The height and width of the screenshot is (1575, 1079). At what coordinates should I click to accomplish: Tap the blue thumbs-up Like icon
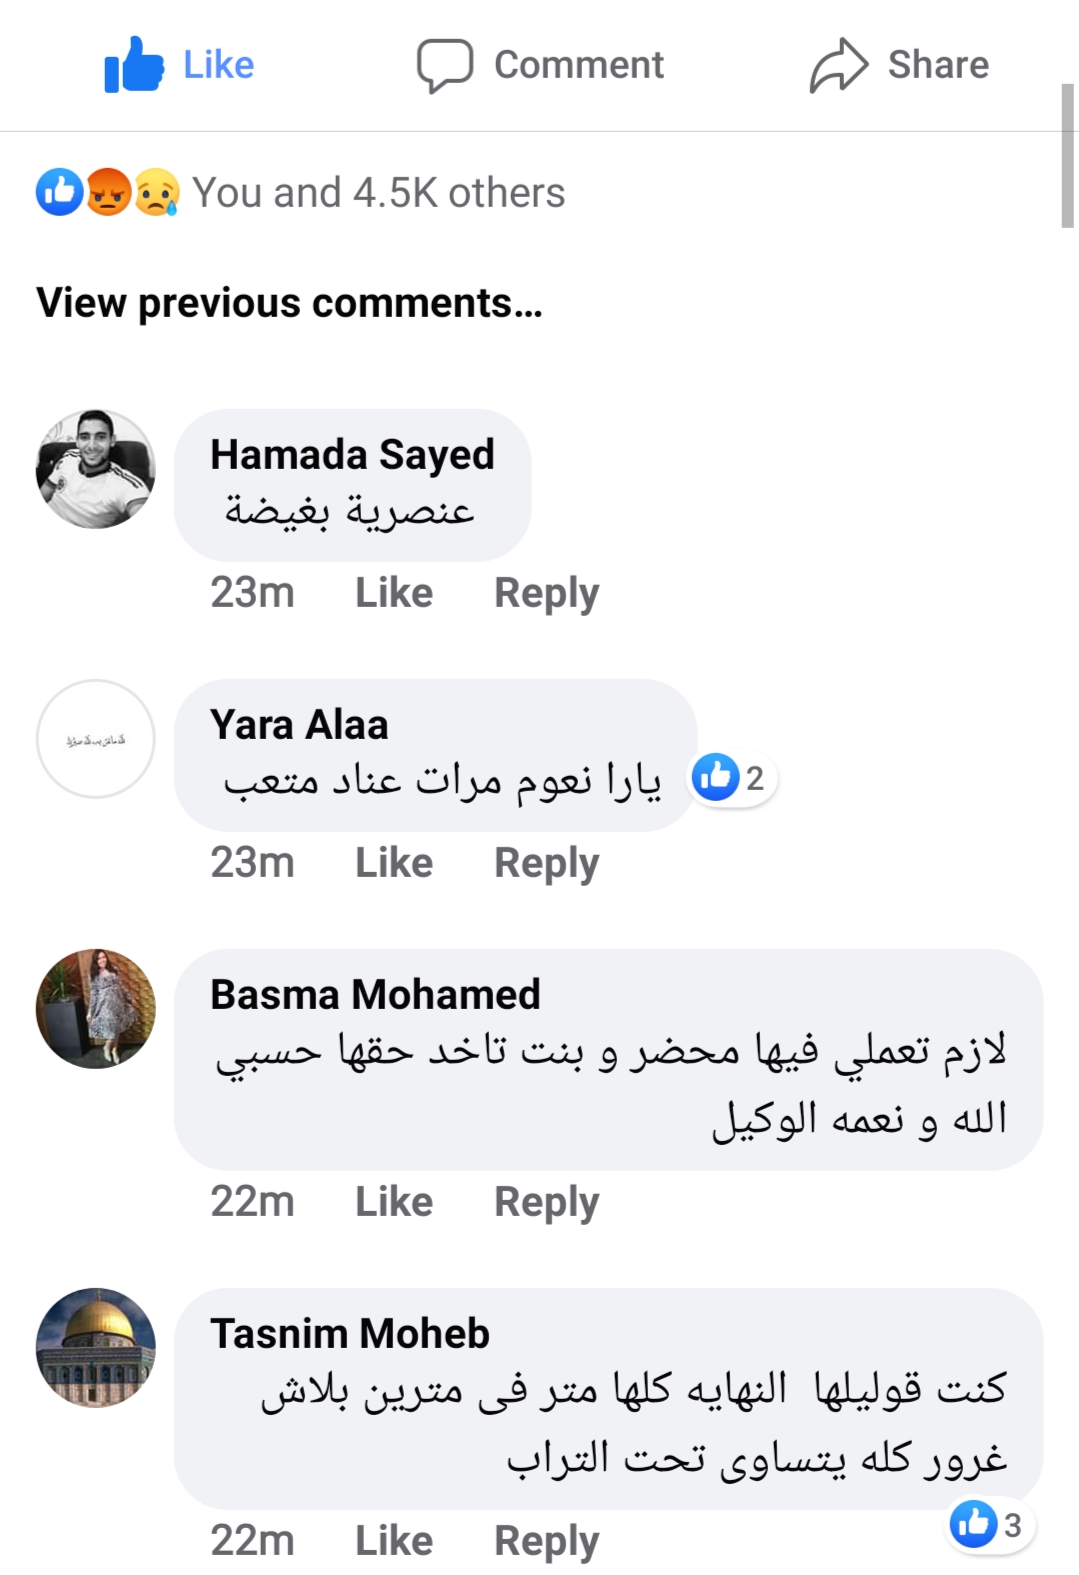point(134,65)
